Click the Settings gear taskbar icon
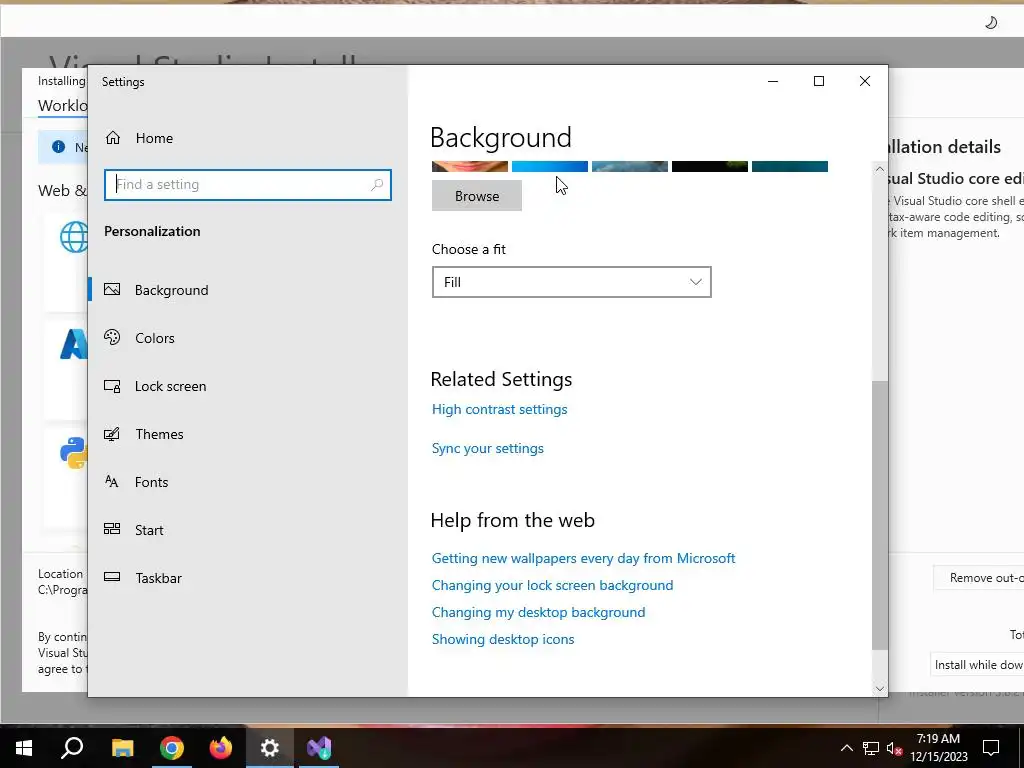Image resolution: width=1024 pixels, height=768 pixels. point(270,747)
